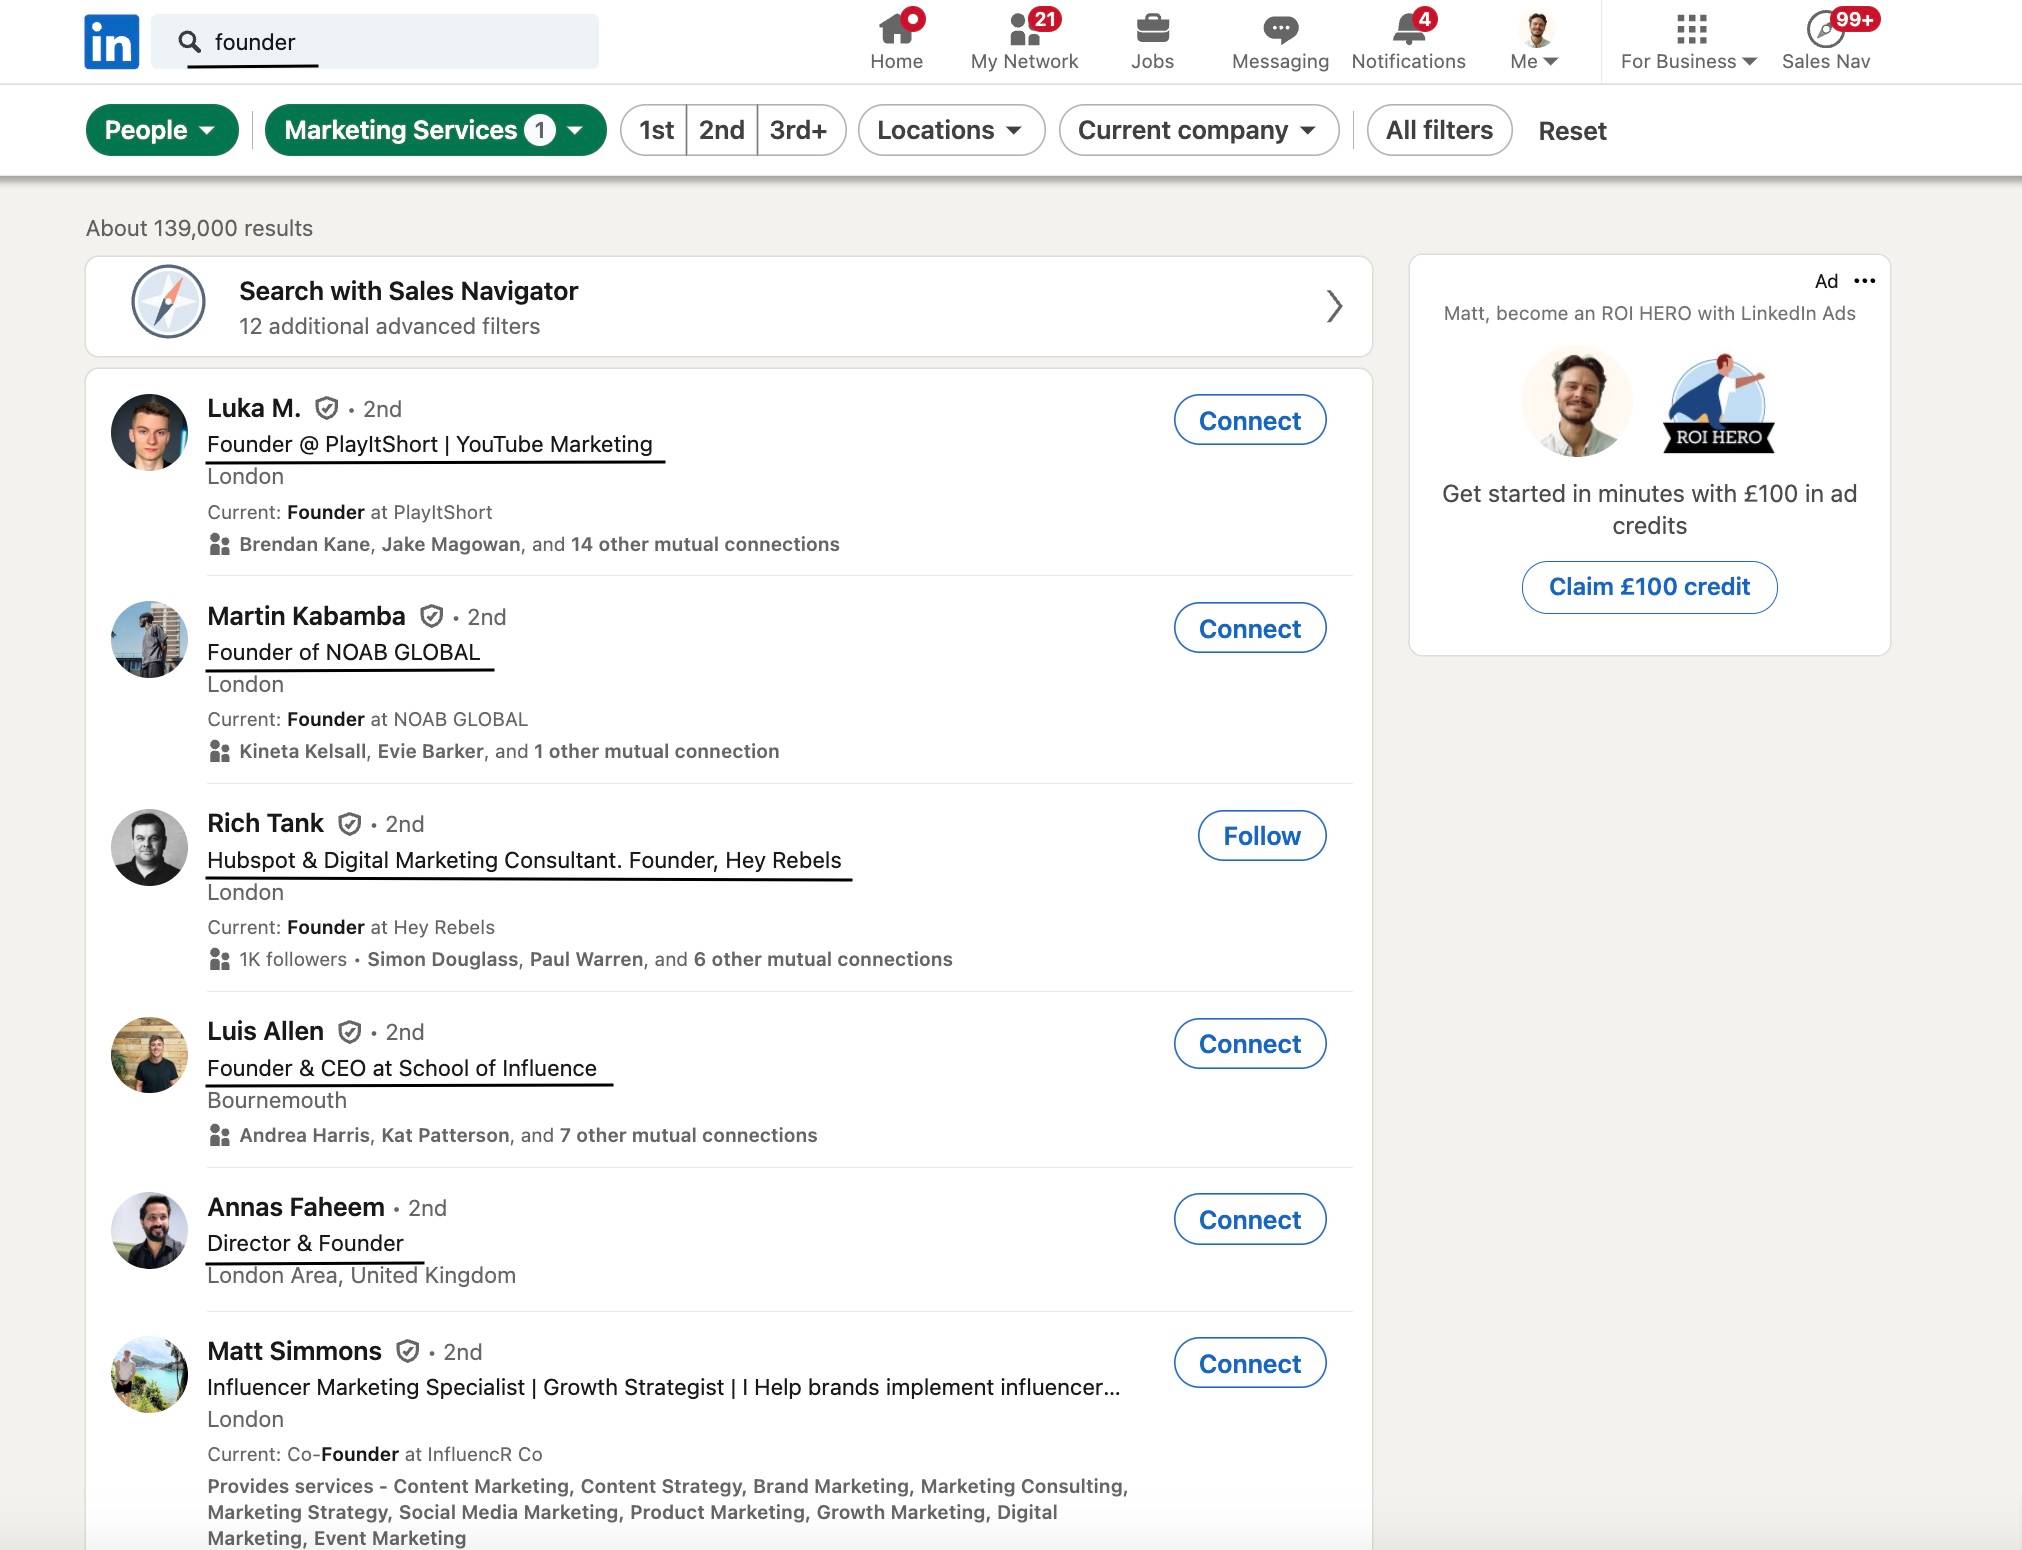The width and height of the screenshot is (2022, 1550).
Task: Follow Rich Tank
Action: point(1262,835)
